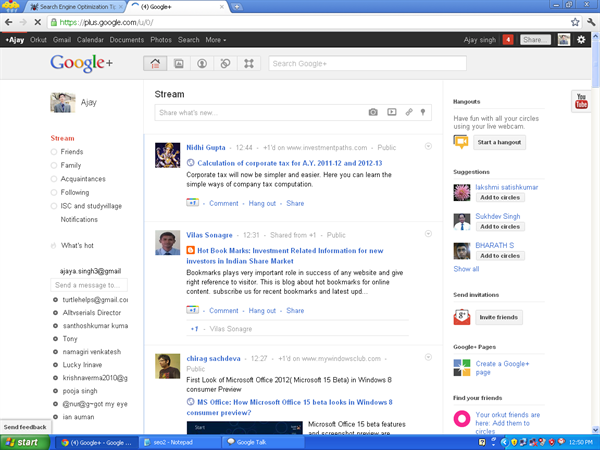Open the settings gear icon
Viewport: 600px width, 450px height.
tap(581, 39)
